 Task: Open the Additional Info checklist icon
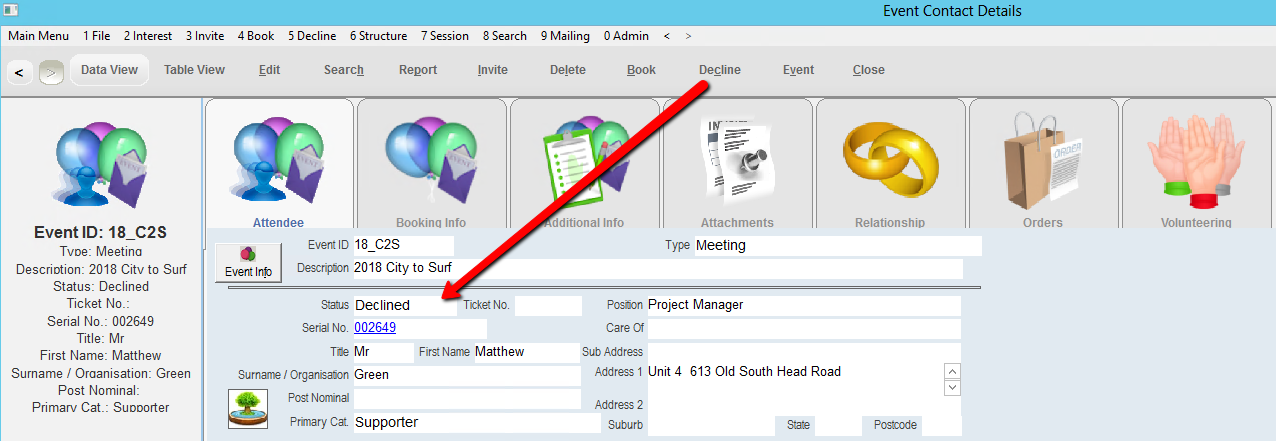point(585,160)
